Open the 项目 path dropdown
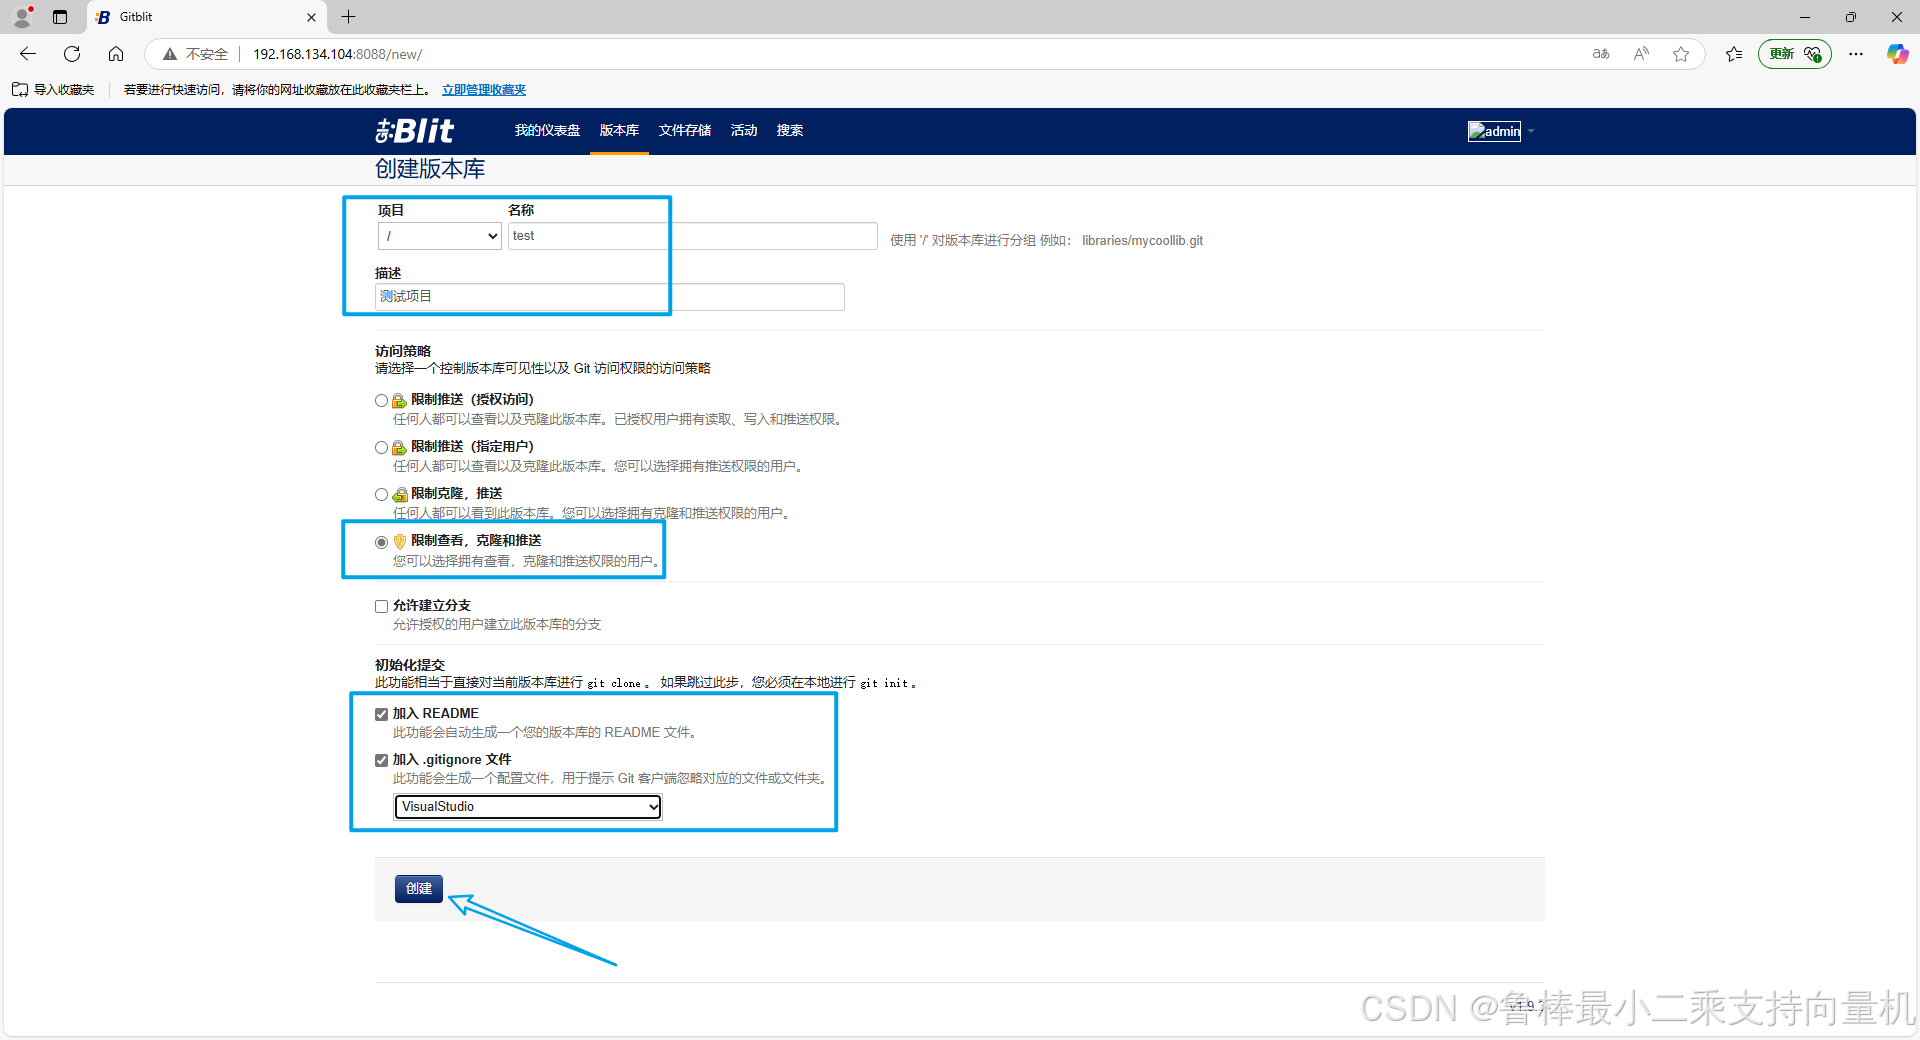The width and height of the screenshot is (1920, 1040). 438,236
